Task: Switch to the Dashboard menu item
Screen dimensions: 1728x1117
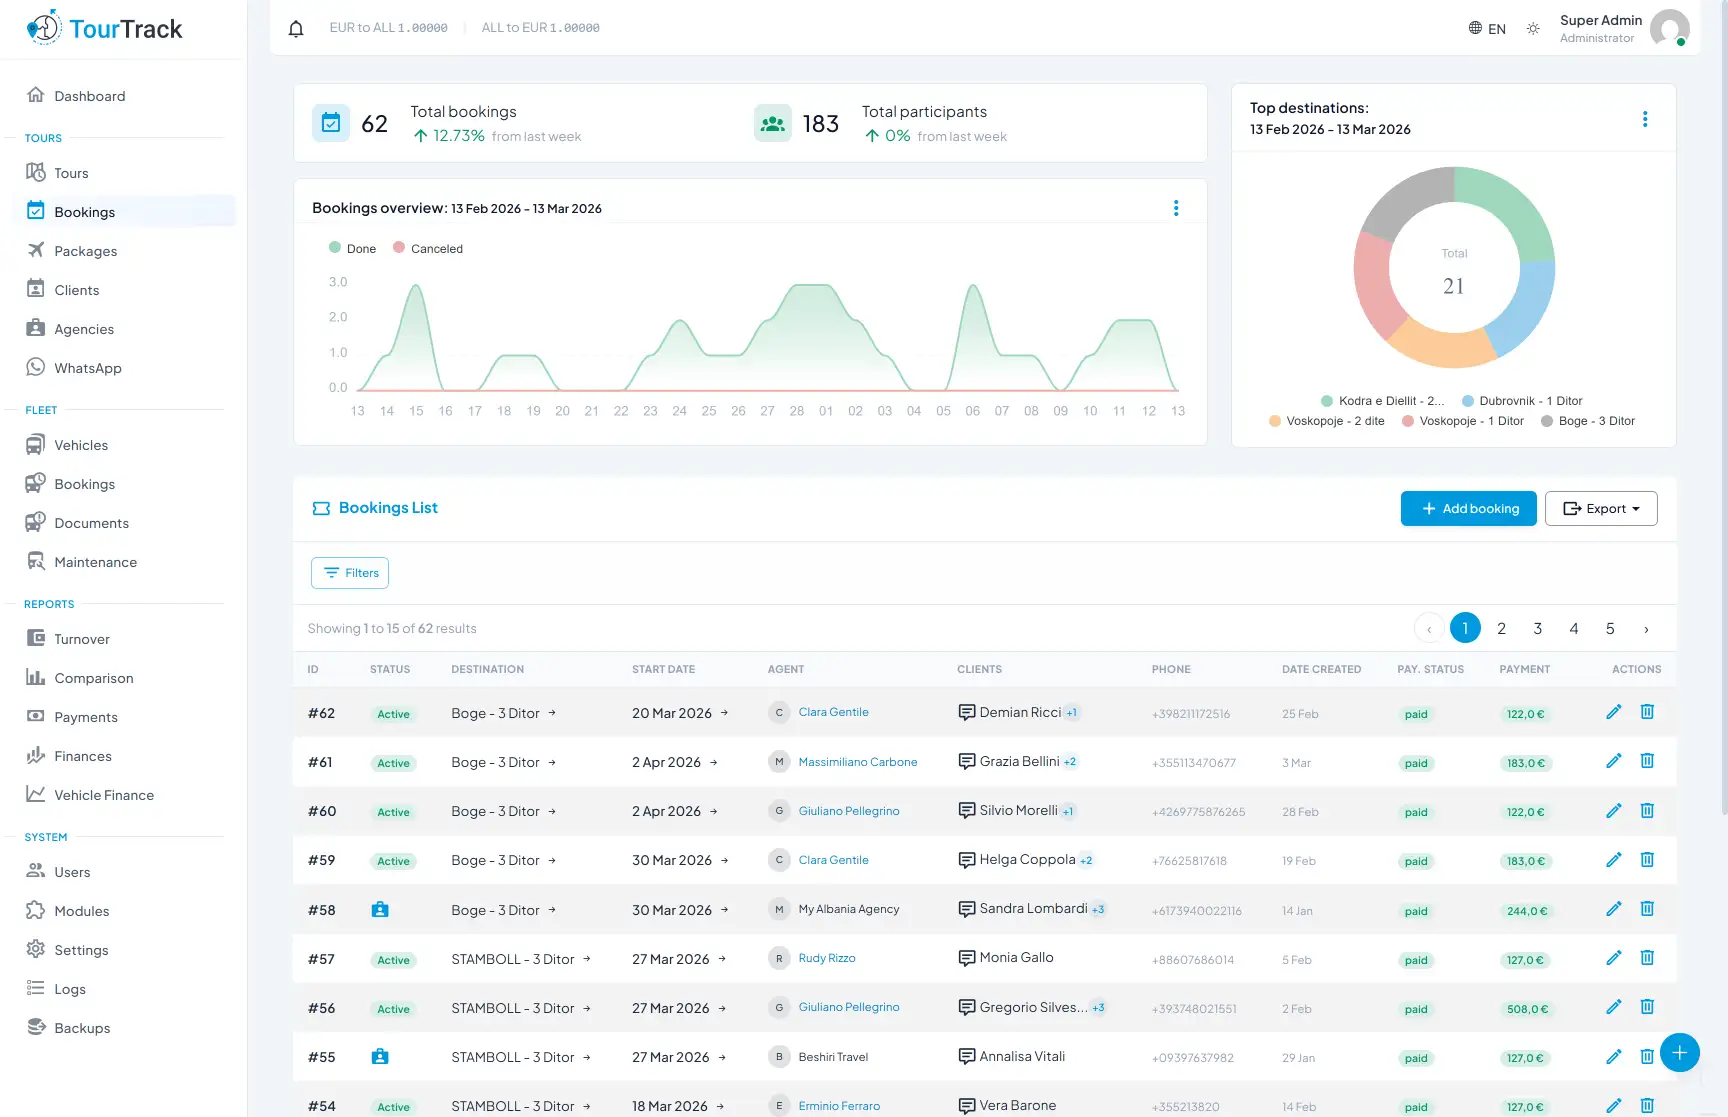Action: click(x=89, y=96)
